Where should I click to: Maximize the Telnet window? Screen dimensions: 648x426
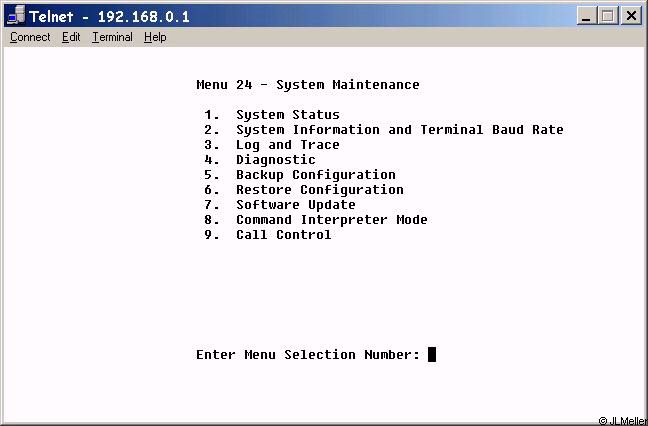click(608, 16)
